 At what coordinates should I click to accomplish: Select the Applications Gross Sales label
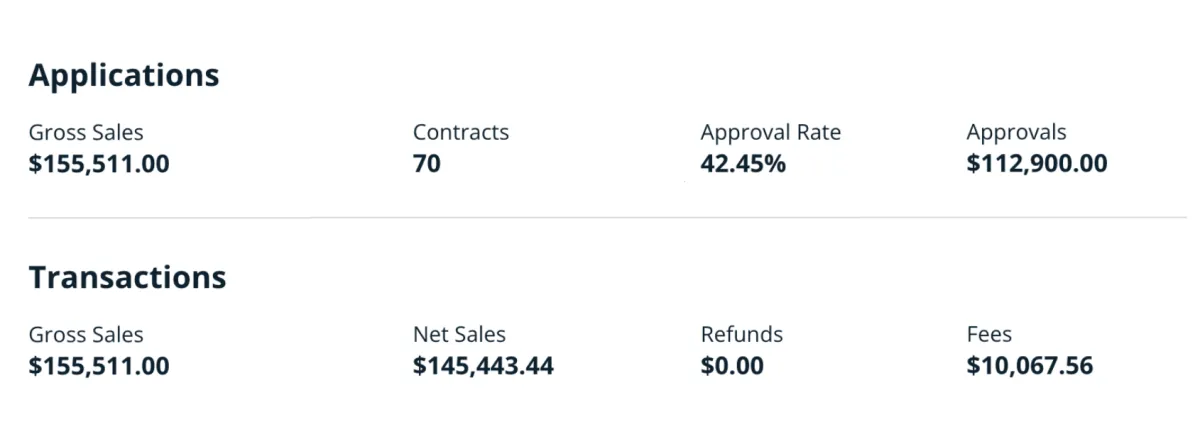[x=86, y=132]
